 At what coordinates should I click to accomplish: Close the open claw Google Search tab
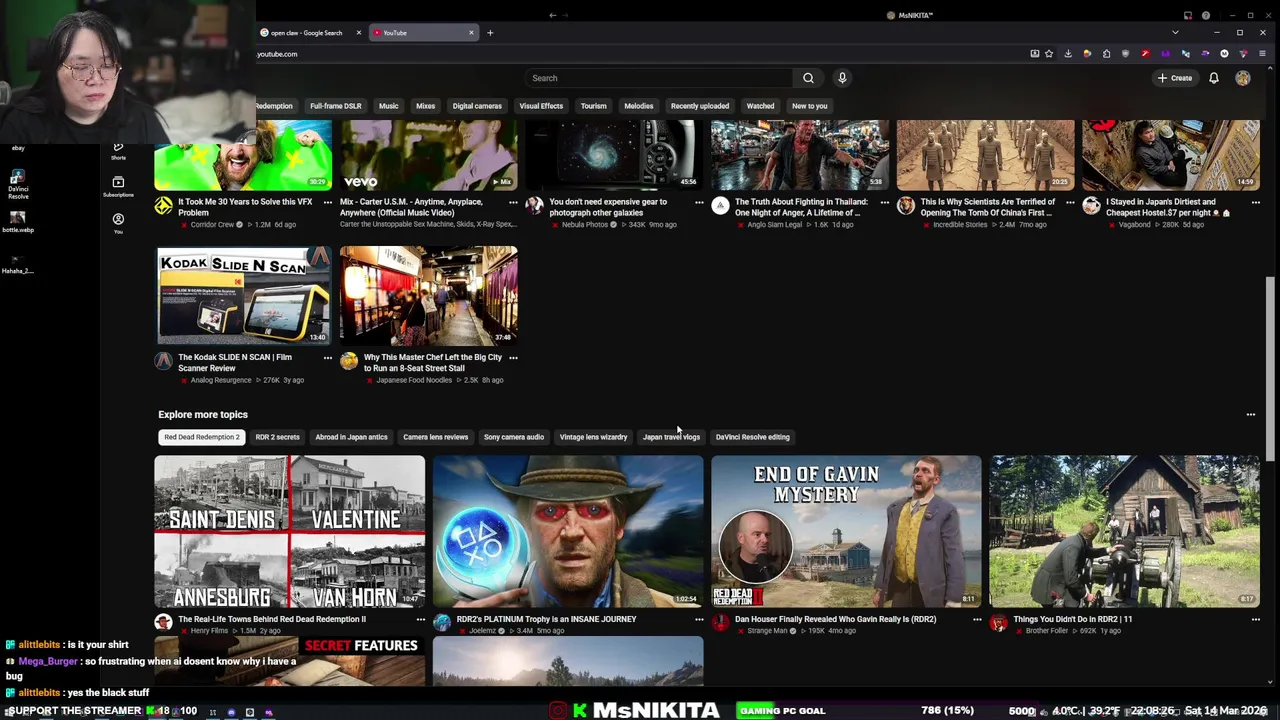tap(358, 33)
